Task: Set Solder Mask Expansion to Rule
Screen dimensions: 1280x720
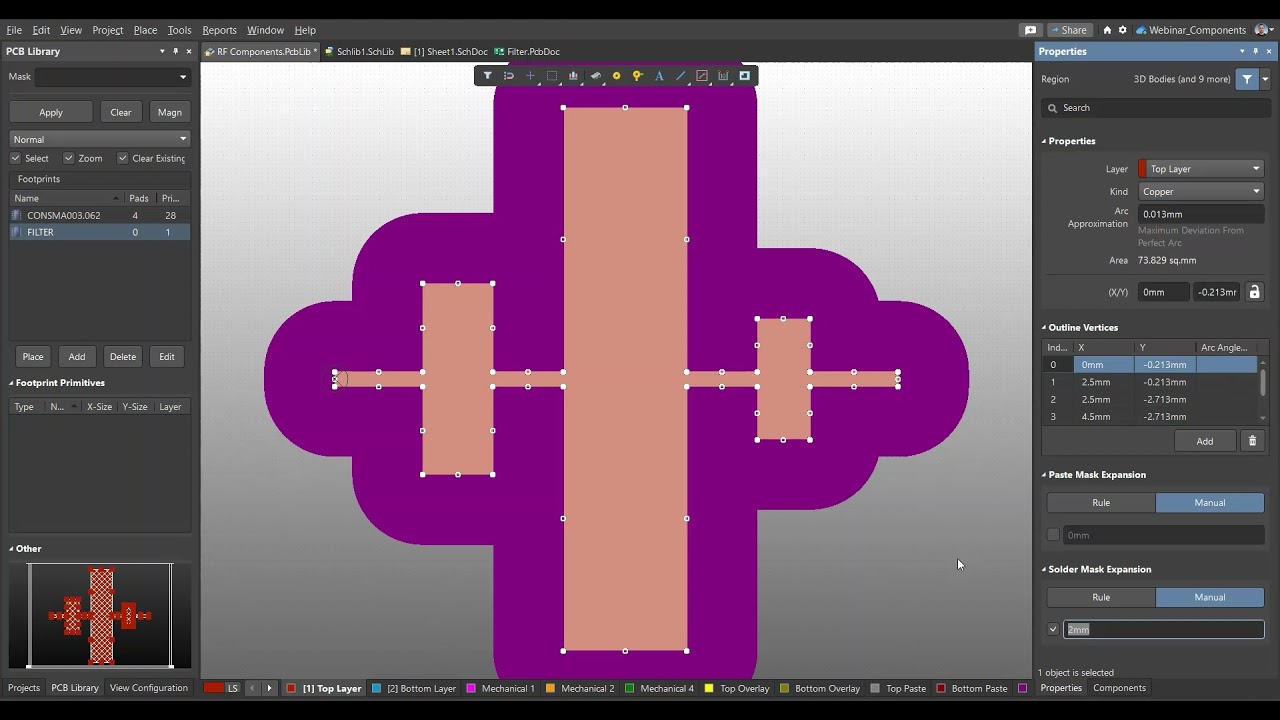Action: point(1101,597)
